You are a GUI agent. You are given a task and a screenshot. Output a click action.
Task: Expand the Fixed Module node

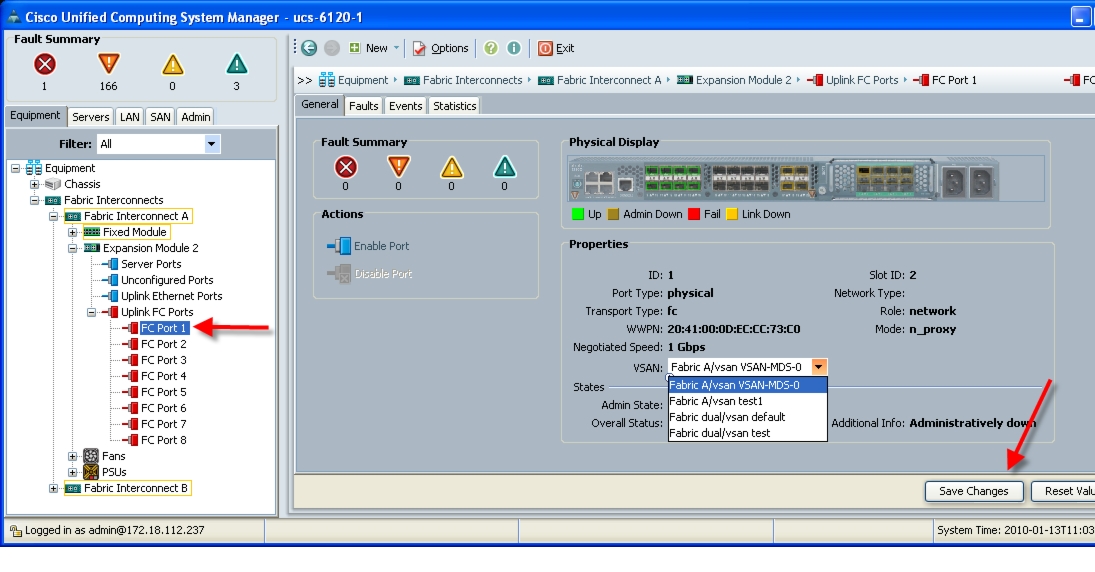[72, 233]
